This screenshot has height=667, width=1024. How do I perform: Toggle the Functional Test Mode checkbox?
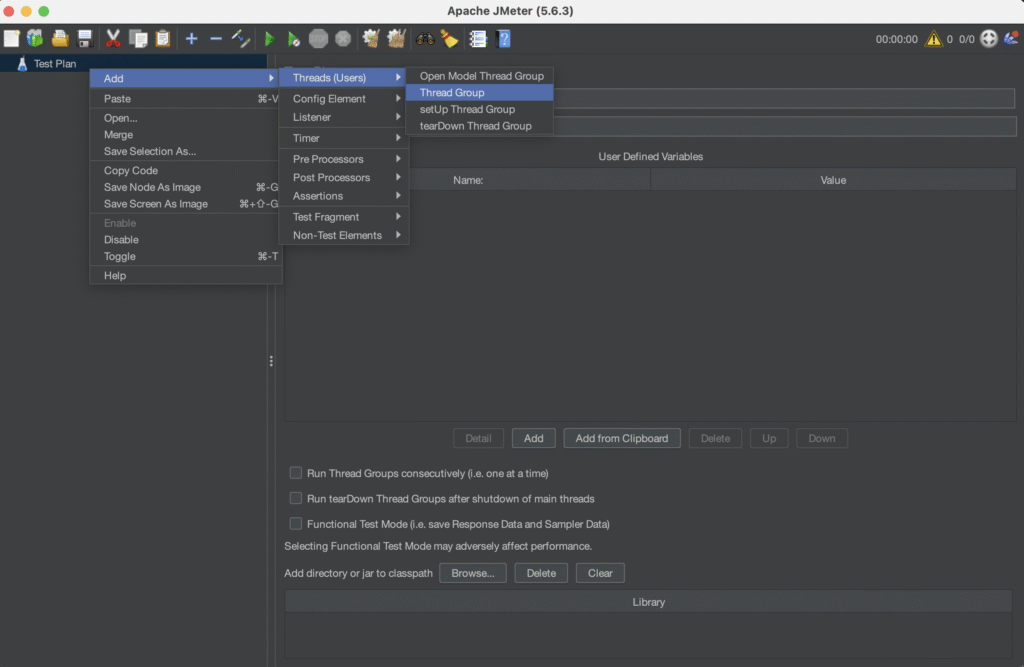(x=295, y=523)
